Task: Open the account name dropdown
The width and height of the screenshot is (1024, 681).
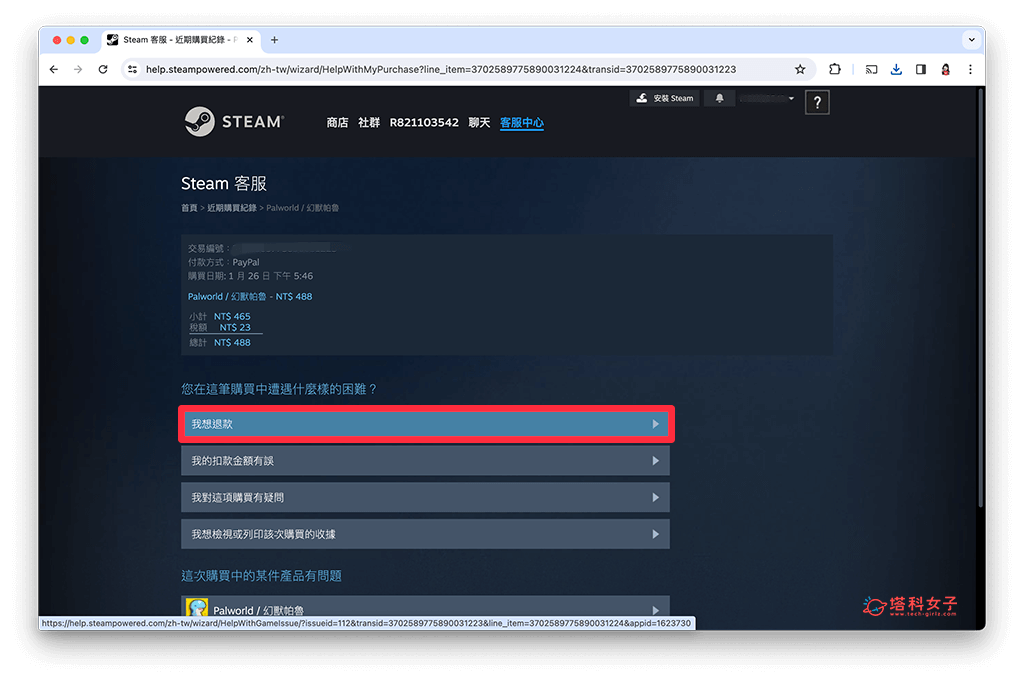Action: point(767,98)
